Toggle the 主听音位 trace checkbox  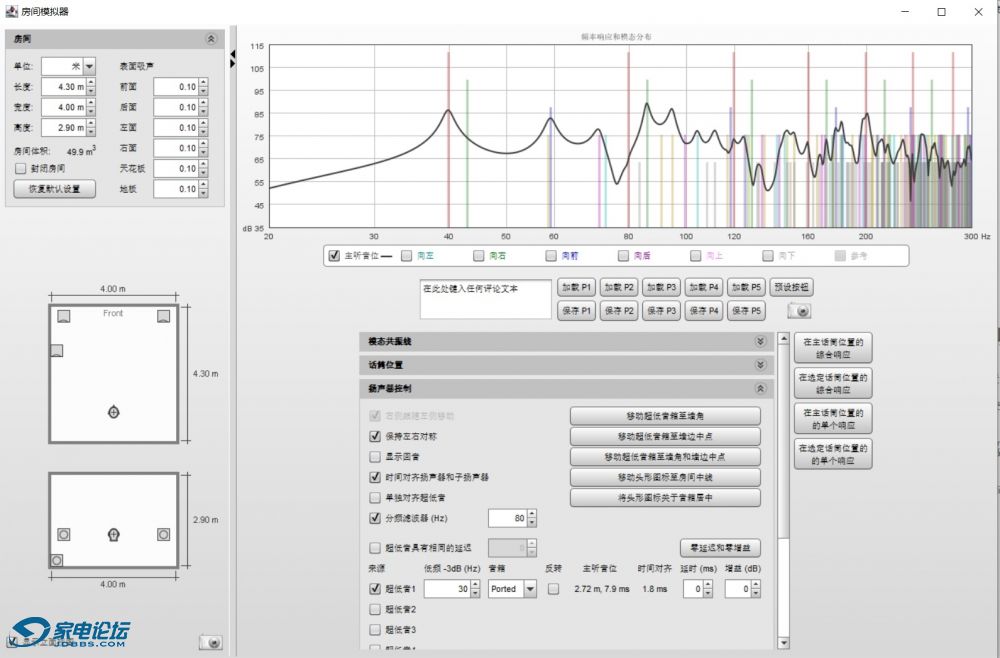pyautogui.click(x=334, y=256)
